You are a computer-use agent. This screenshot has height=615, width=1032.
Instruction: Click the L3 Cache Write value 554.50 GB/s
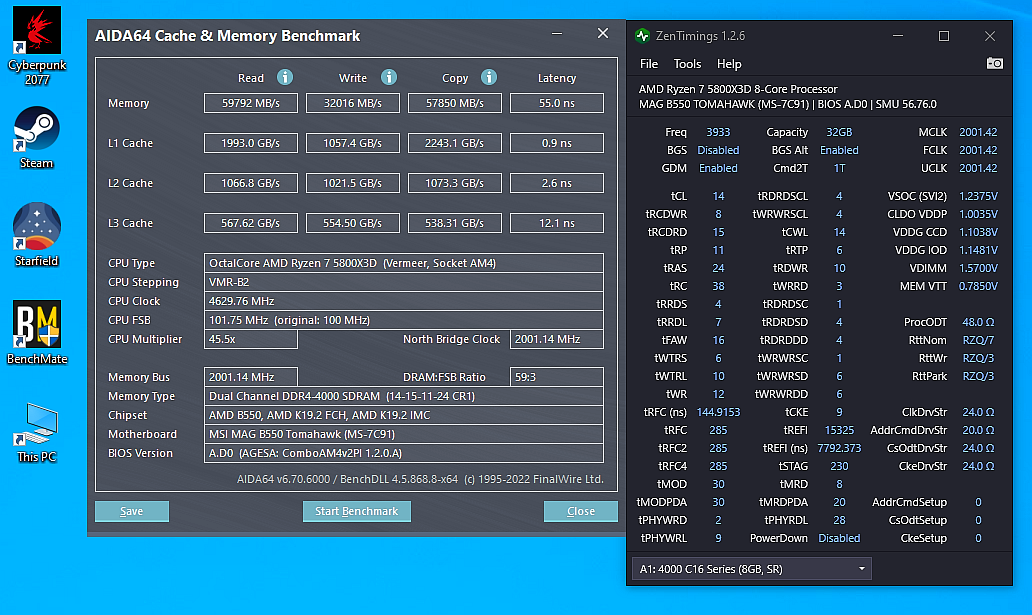[353, 223]
